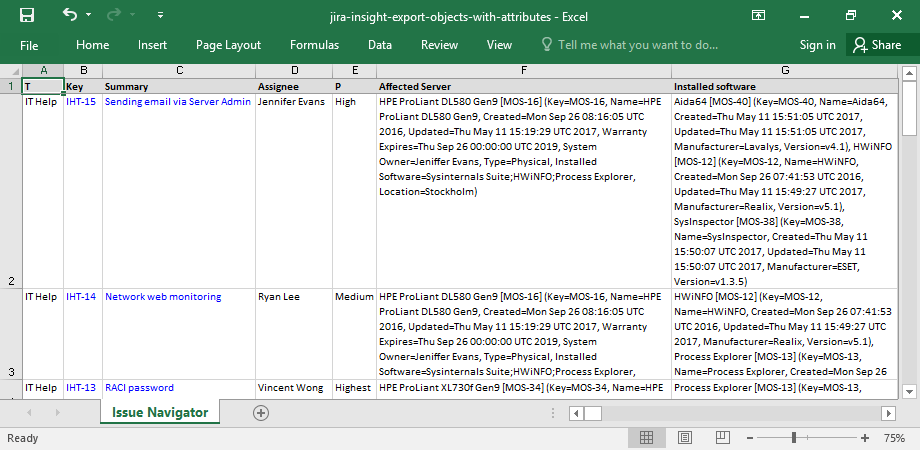Open 'Network web monitoring' summary link

(x=163, y=296)
